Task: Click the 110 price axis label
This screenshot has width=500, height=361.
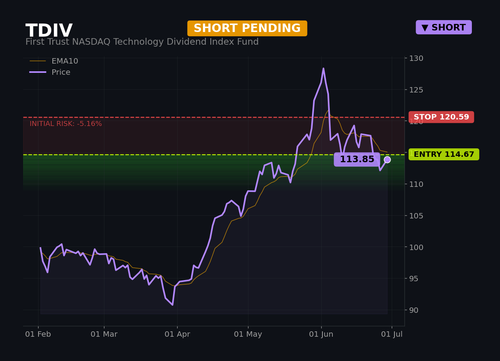Action: click(x=416, y=184)
